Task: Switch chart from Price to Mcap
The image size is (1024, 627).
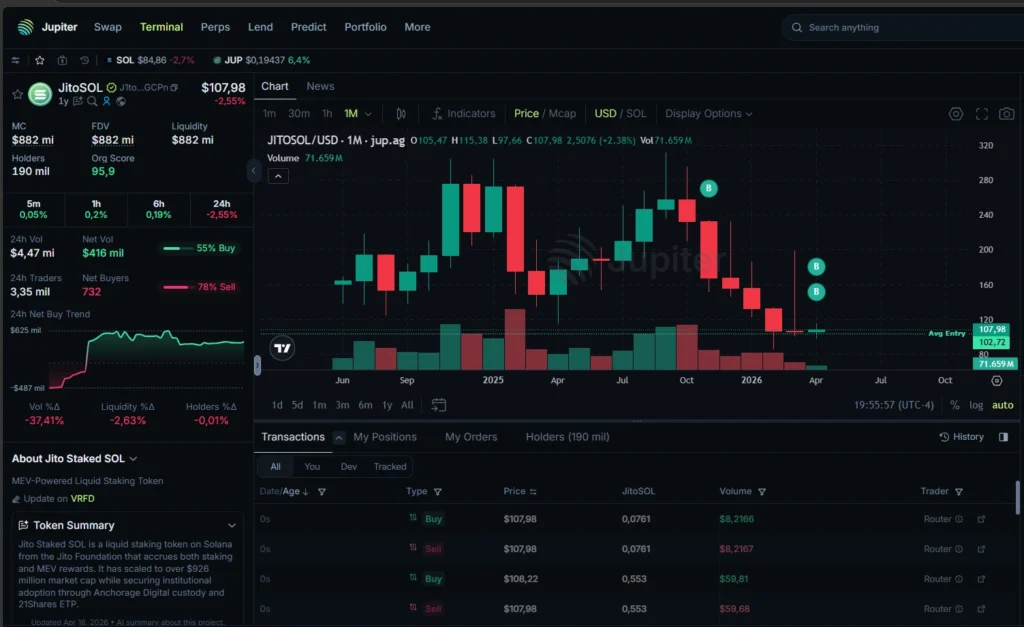Action: [x=562, y=114]
